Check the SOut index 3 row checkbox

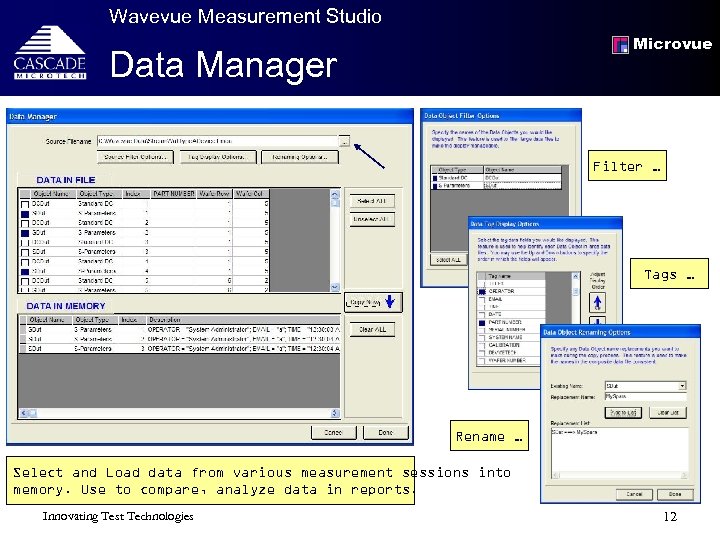(x=25, y=252)
